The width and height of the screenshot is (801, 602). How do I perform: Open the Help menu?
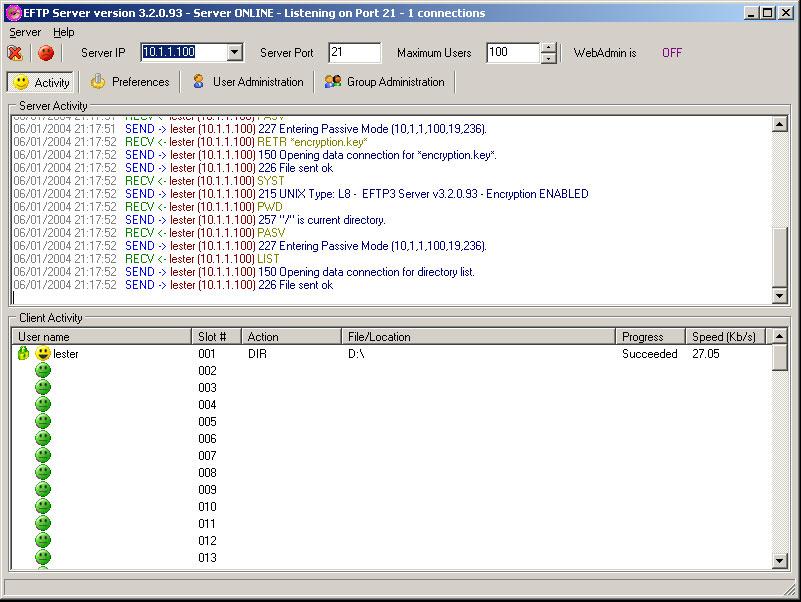coord(63,32)
